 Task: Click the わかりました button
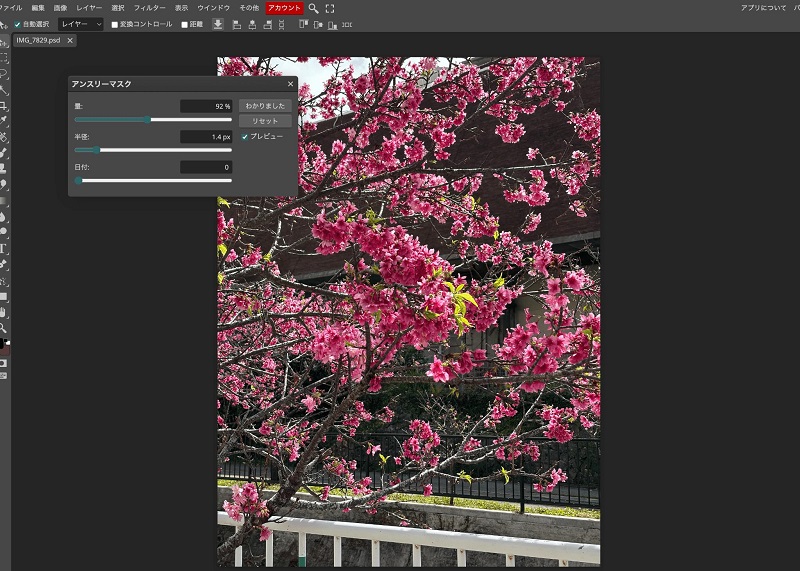tap(265, 105)
